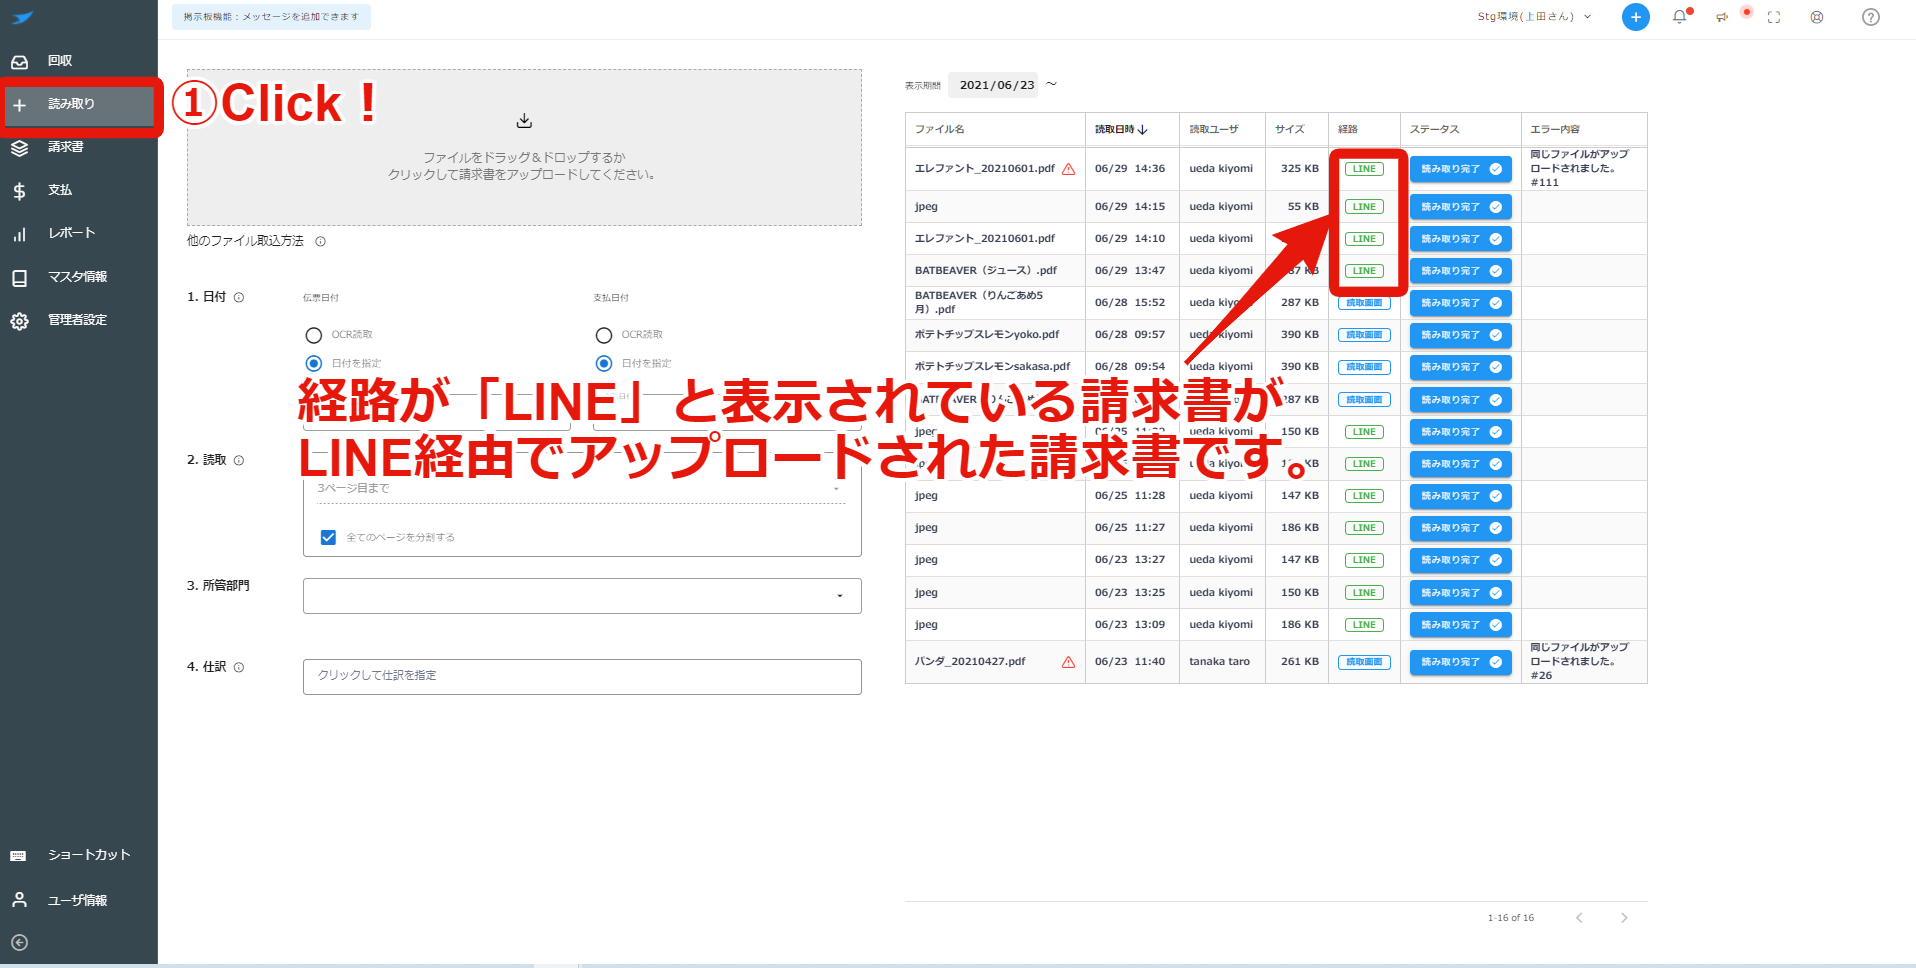Viewport: 1916px width, 968px height.
Task: Open the ショートカット keyboard icon
Action: click(18, 856)
